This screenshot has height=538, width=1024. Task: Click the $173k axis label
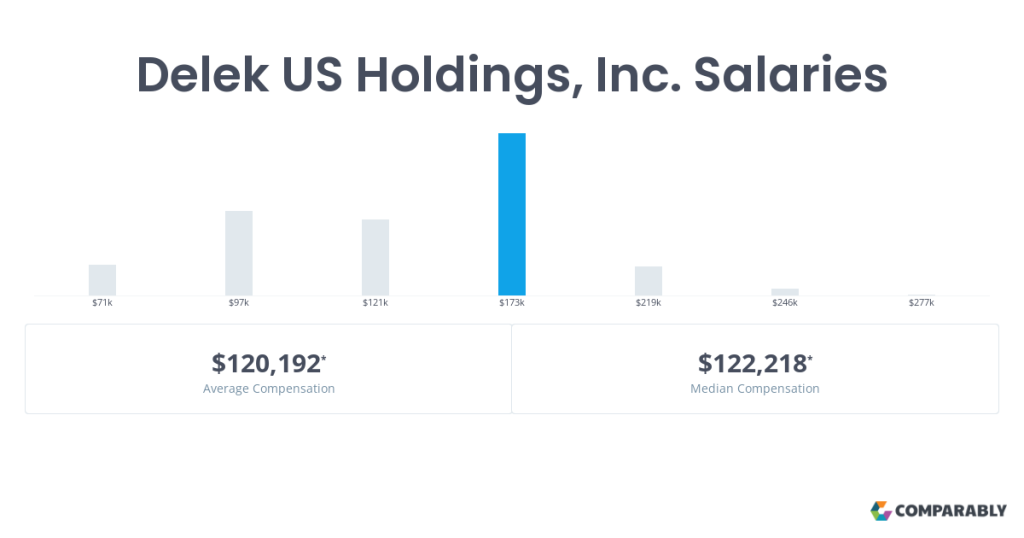click(x=512, y=303)
